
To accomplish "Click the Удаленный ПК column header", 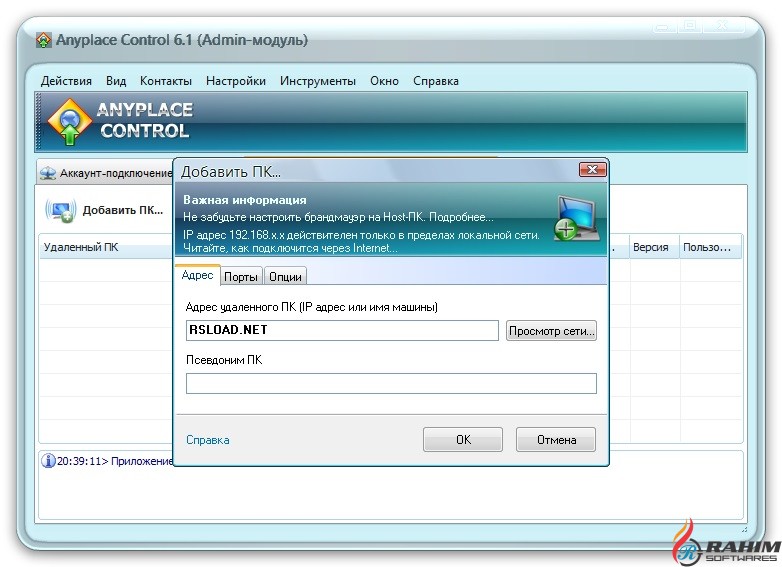I will click(x=106, y=247).
